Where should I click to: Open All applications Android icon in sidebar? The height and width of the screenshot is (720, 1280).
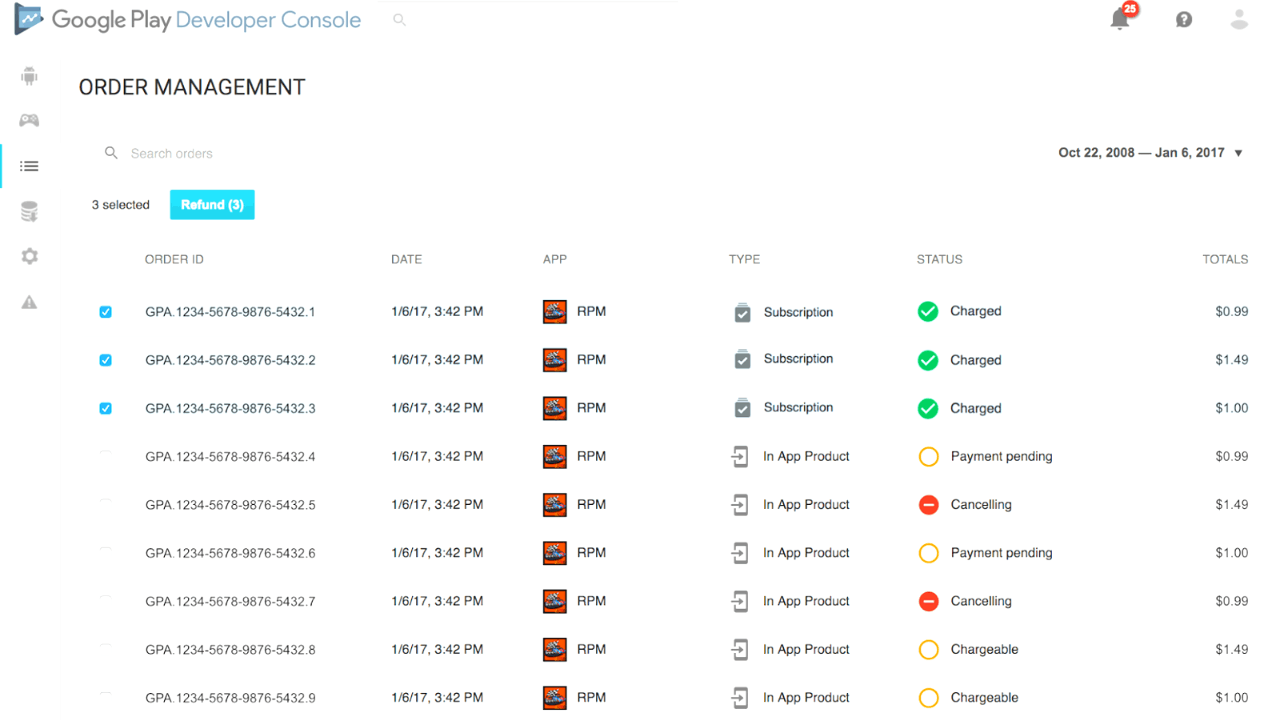[x=29, y=76]
